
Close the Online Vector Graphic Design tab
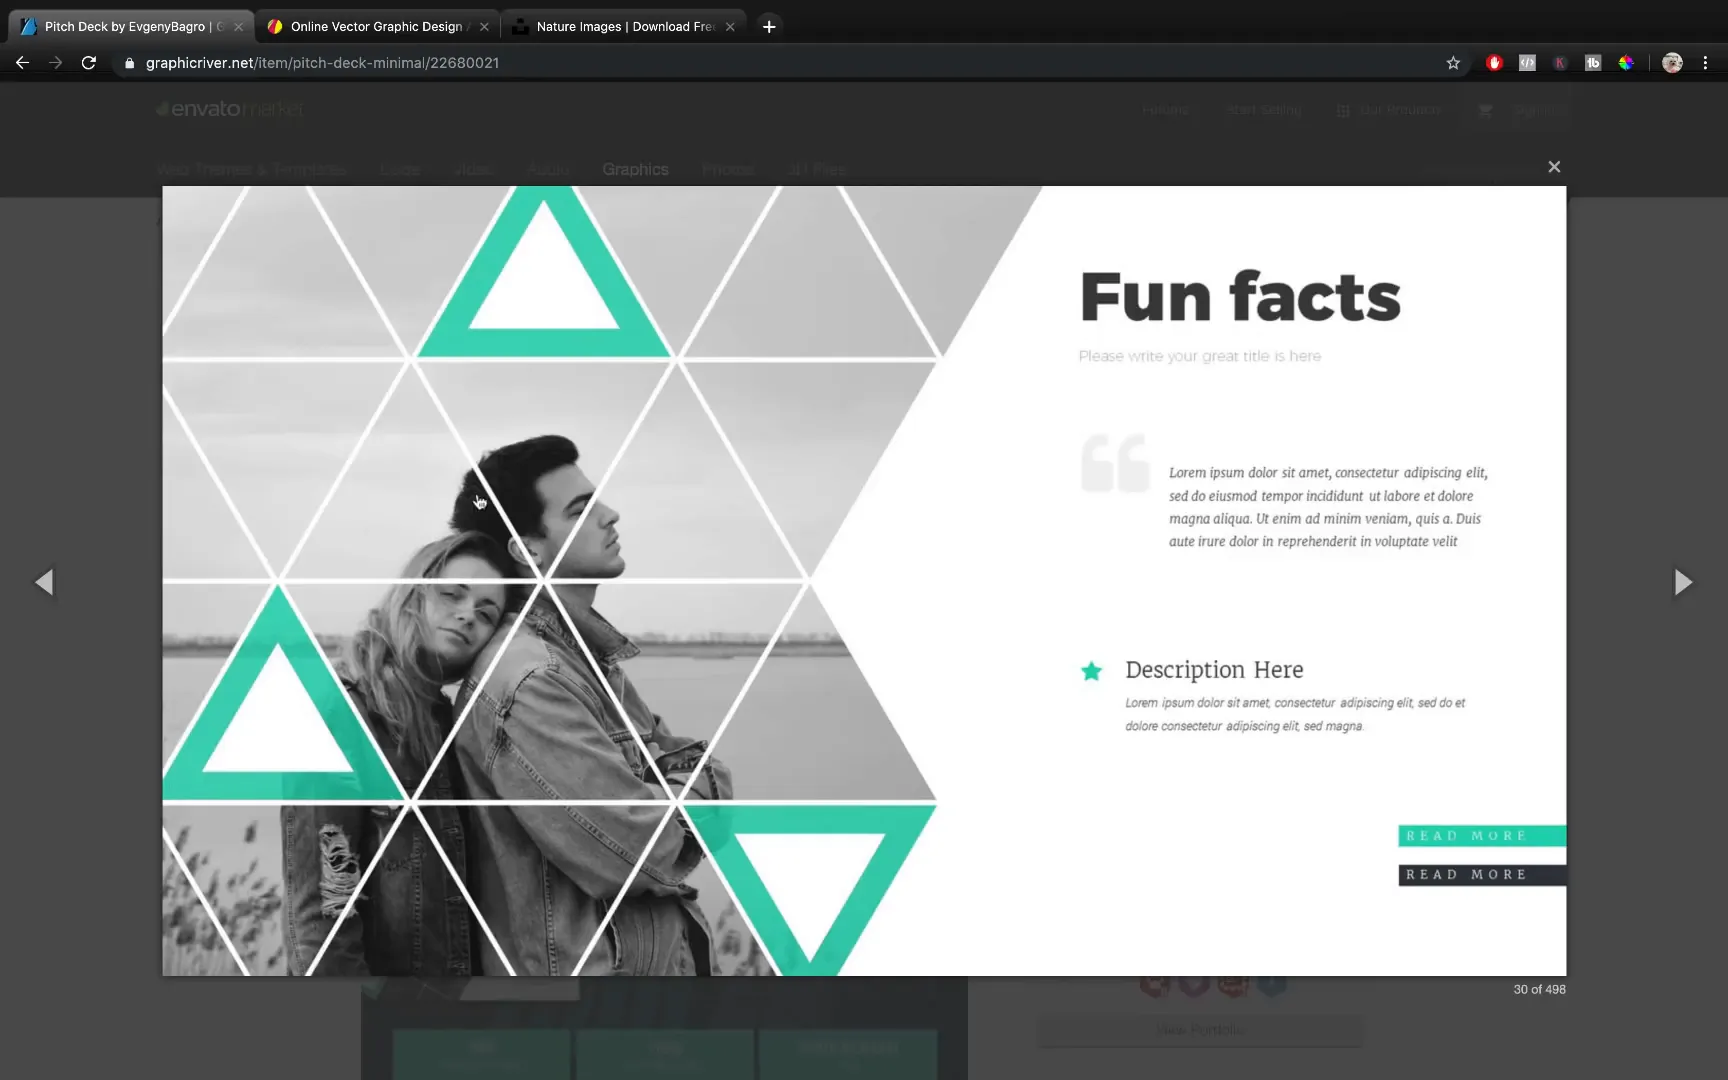pos(484,27)
